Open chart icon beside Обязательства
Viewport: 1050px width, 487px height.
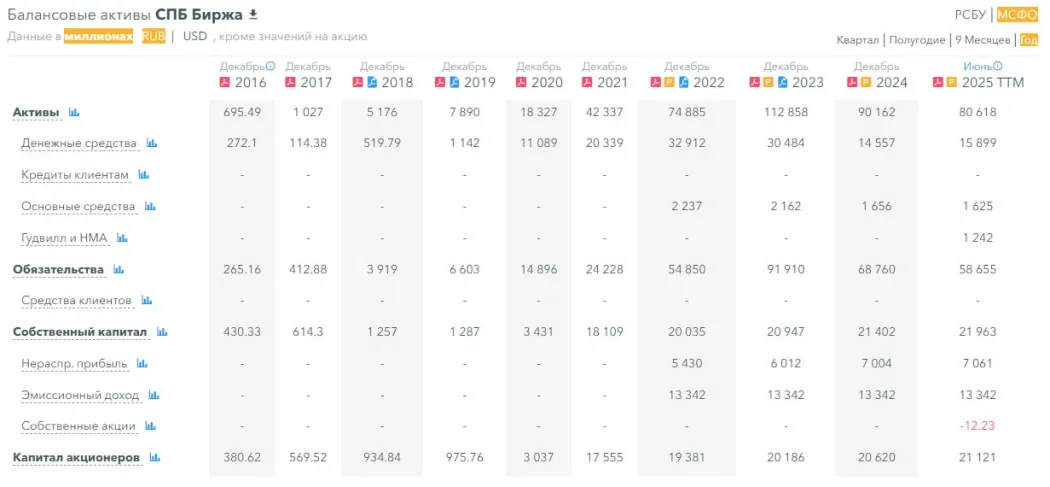[x=118, y=270]
